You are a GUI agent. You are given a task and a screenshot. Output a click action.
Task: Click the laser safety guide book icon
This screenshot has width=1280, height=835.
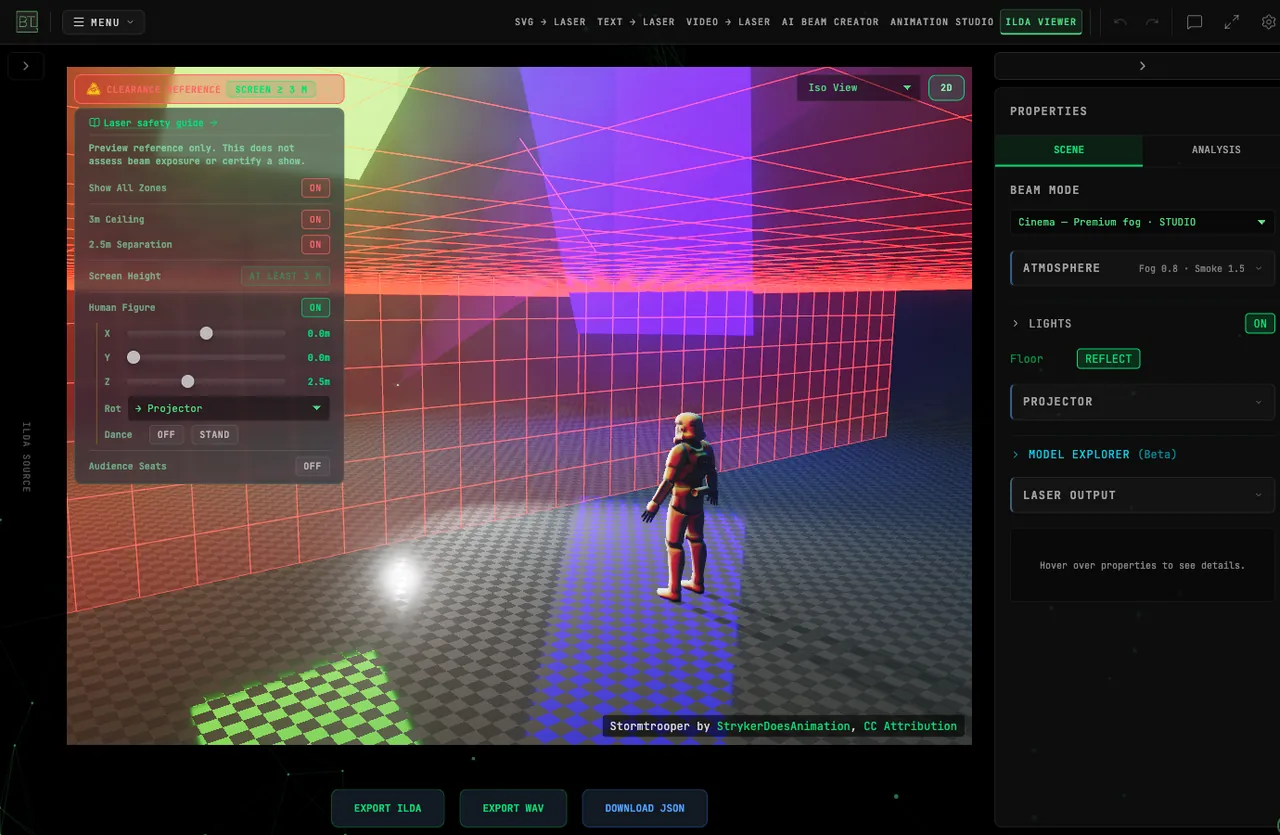coord(94,123)
